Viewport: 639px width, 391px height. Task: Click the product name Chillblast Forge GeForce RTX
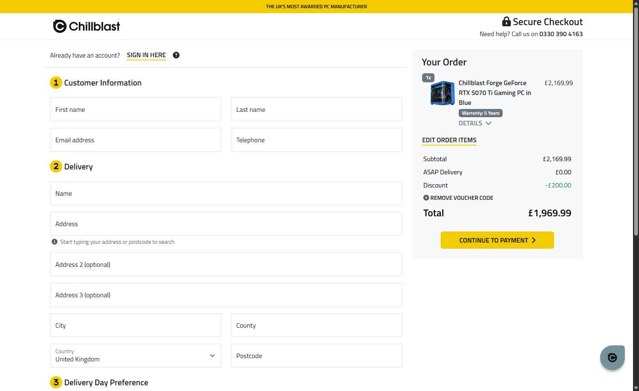tap(495, 93)
